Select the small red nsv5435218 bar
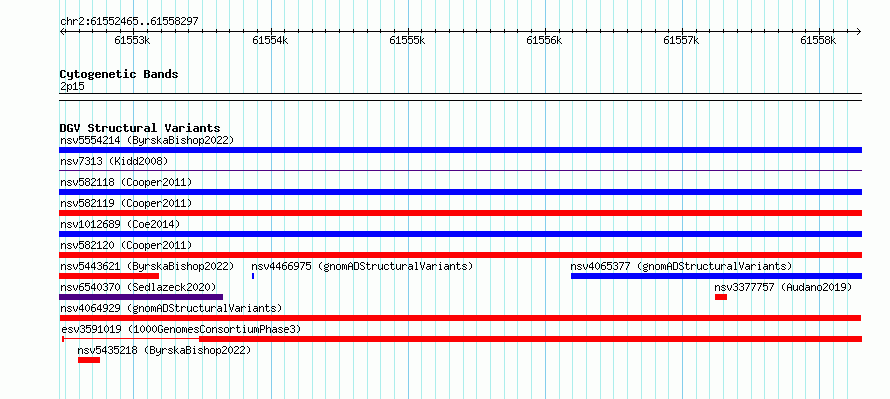This screenshot has height=399, width=890. (x=89, y=360)
